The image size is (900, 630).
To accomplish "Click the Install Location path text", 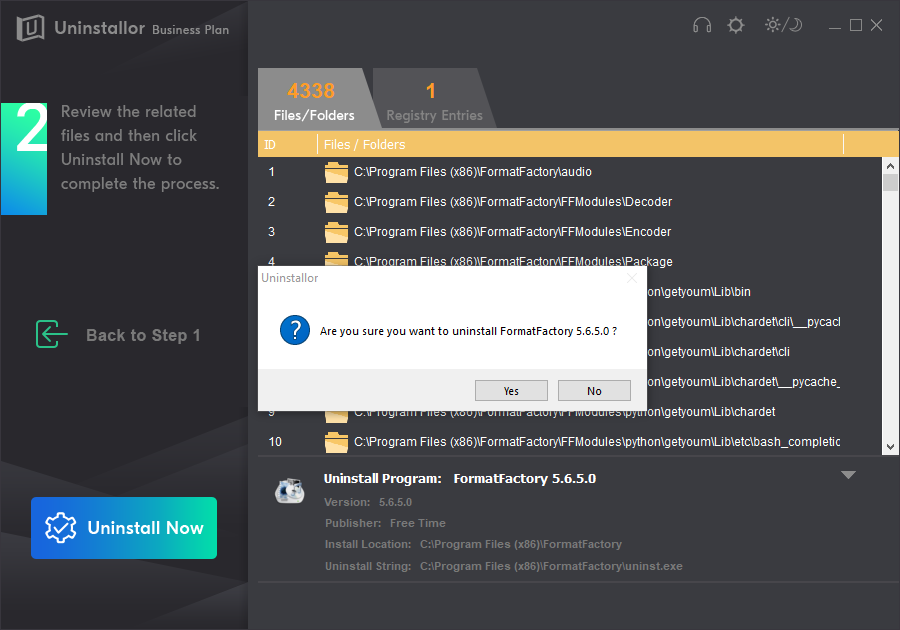I will click(521, 545).
